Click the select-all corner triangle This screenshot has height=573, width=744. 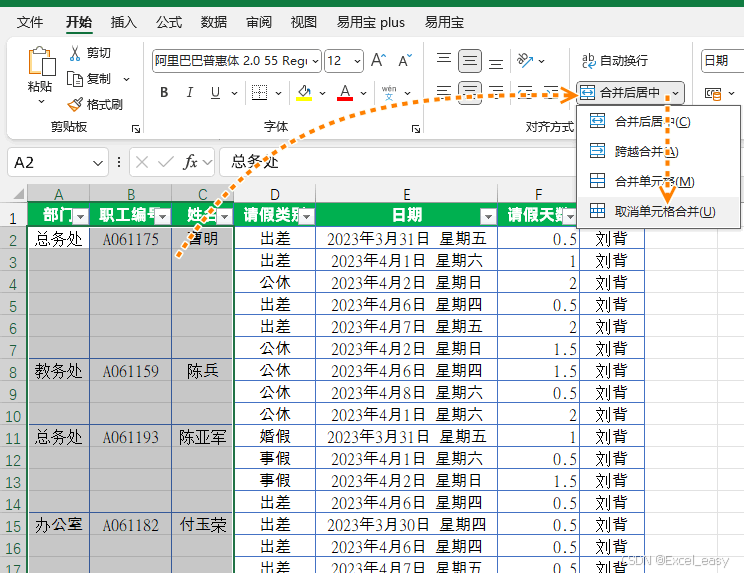19,194
